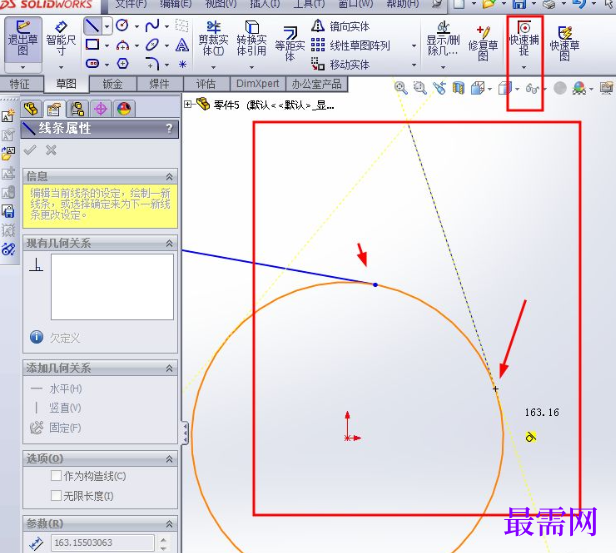Viewport: 616px width, 553px height.
Task: Open DimXpertManager panel tab
Action: click(101, 108)
